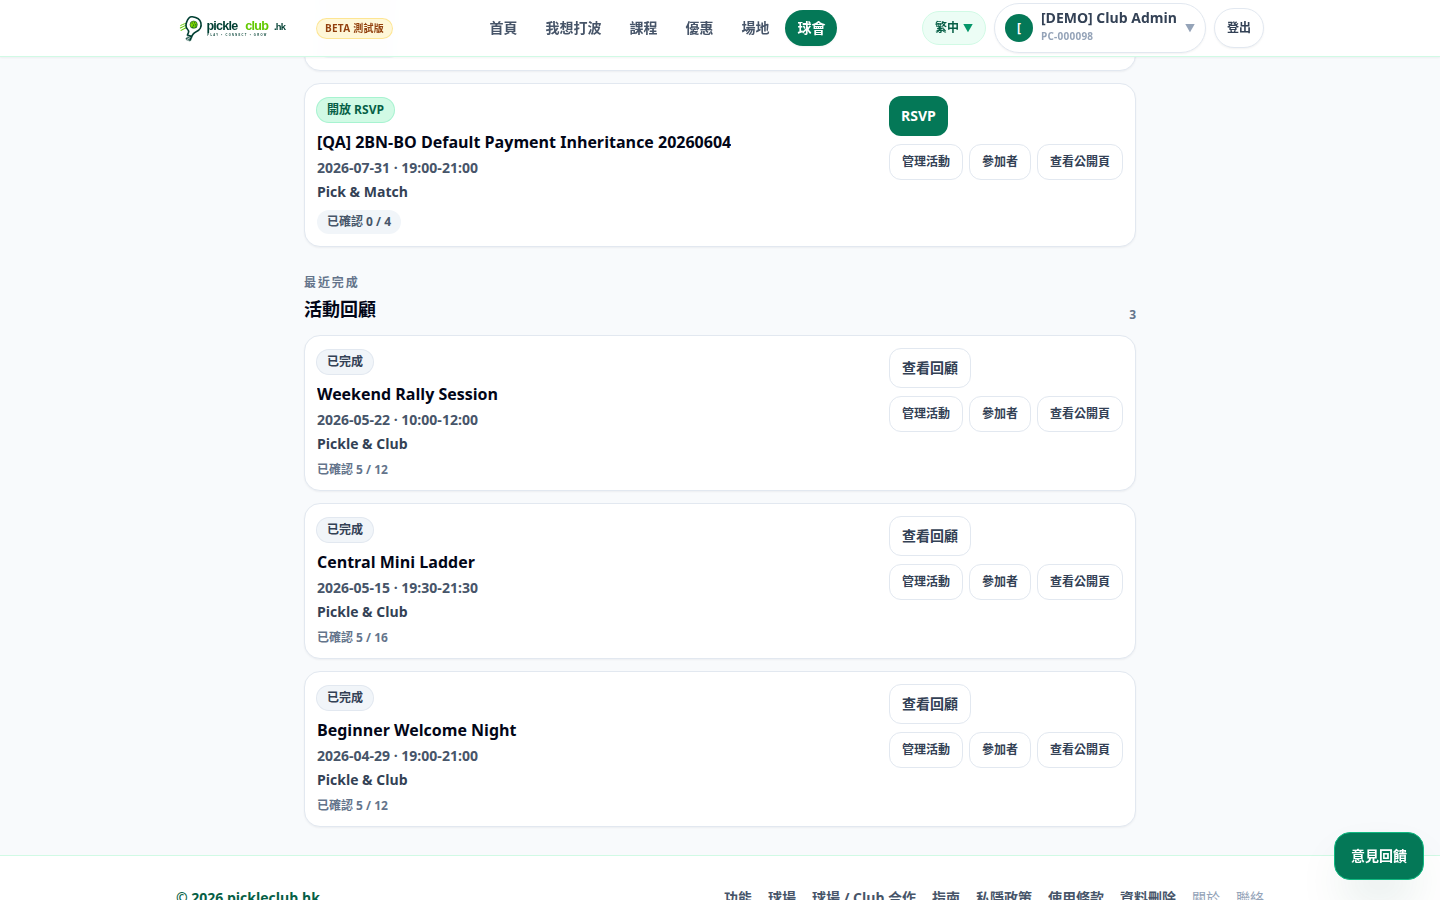Click the date 2026-05-15 · 19:30-21:30
Screen dimensions: 1440x900
click(398, 588)
